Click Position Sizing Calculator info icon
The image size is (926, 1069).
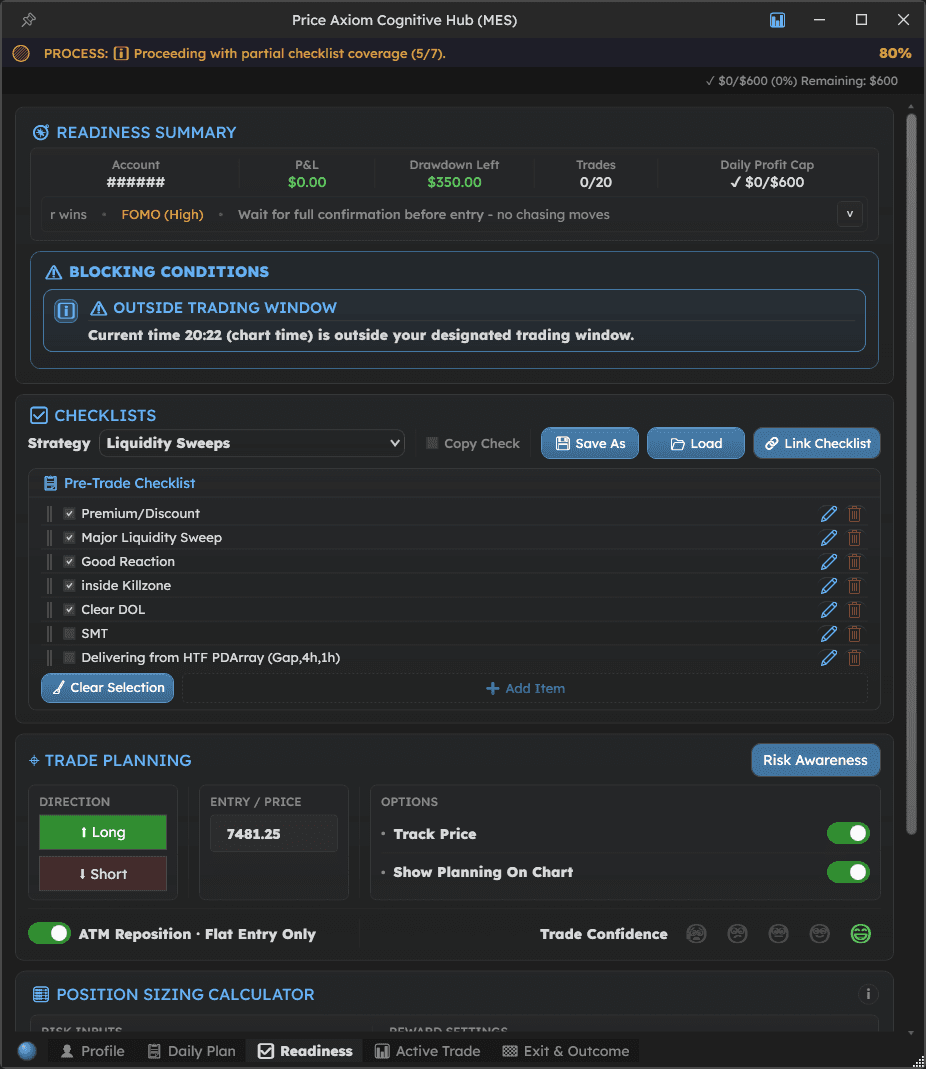pos(868,994)
